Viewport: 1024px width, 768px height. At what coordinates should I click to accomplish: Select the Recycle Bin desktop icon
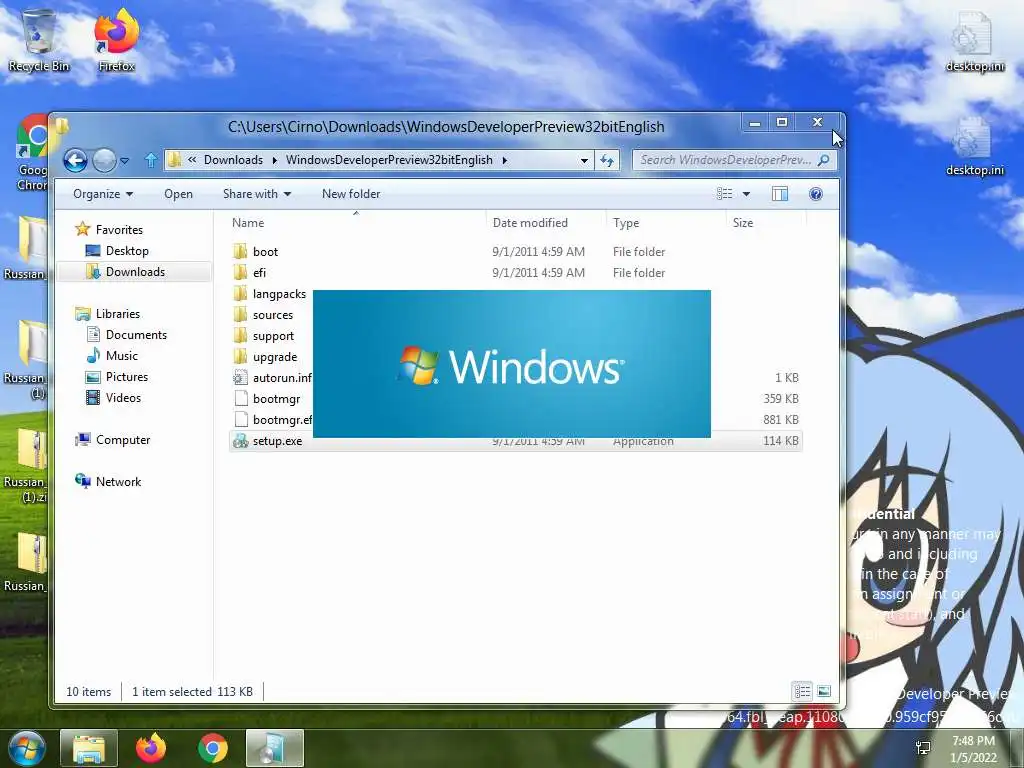pos(38,40)
